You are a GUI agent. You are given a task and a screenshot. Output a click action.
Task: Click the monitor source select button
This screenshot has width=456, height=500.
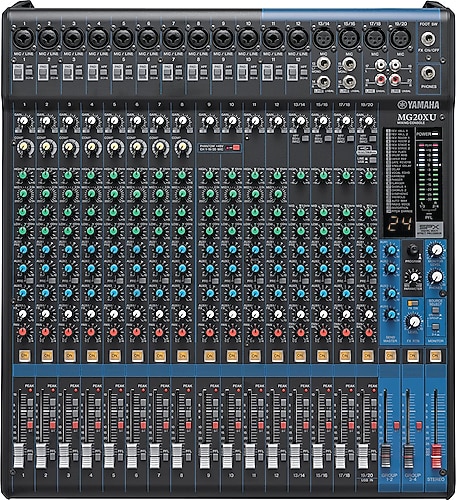pyautogui.click(x=435, y=310)
